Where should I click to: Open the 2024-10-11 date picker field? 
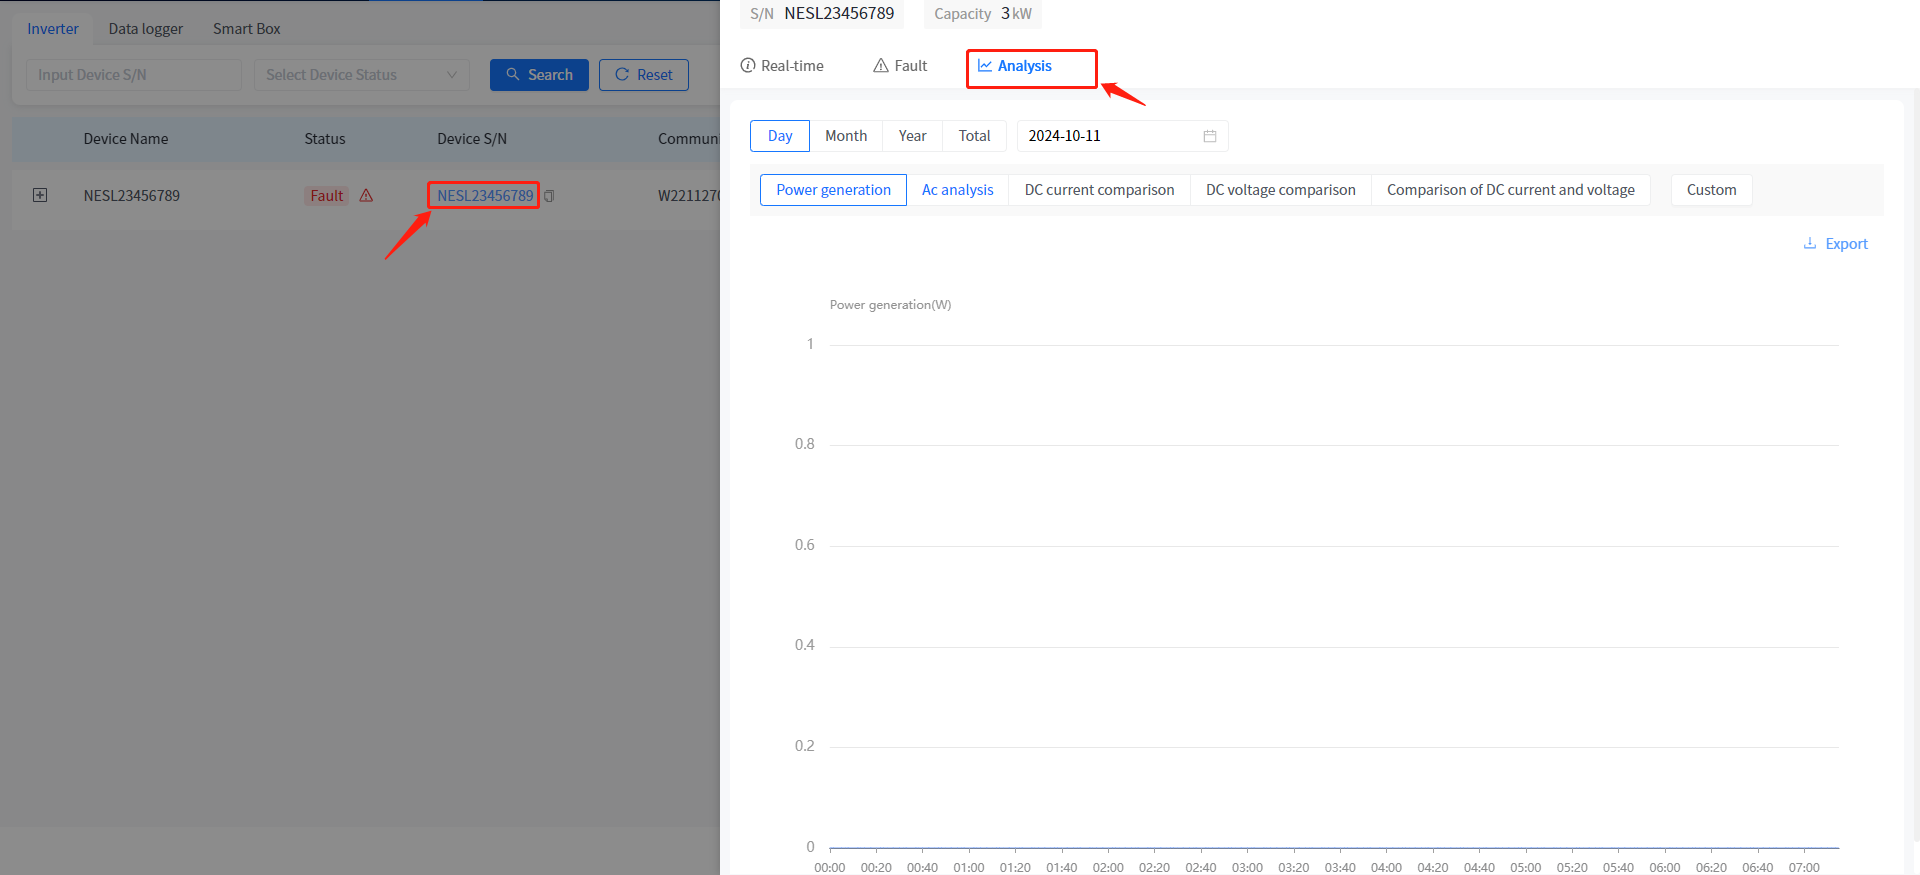[1110, 136]
